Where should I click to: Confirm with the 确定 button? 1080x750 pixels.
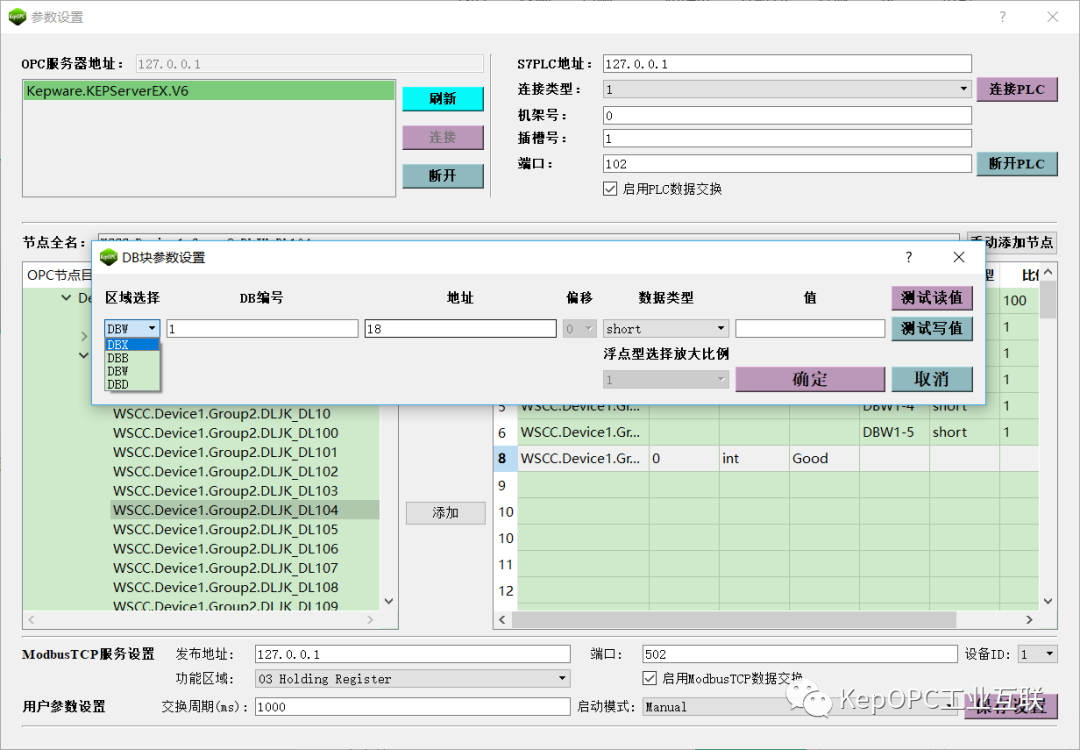click(x=810, y=379)
